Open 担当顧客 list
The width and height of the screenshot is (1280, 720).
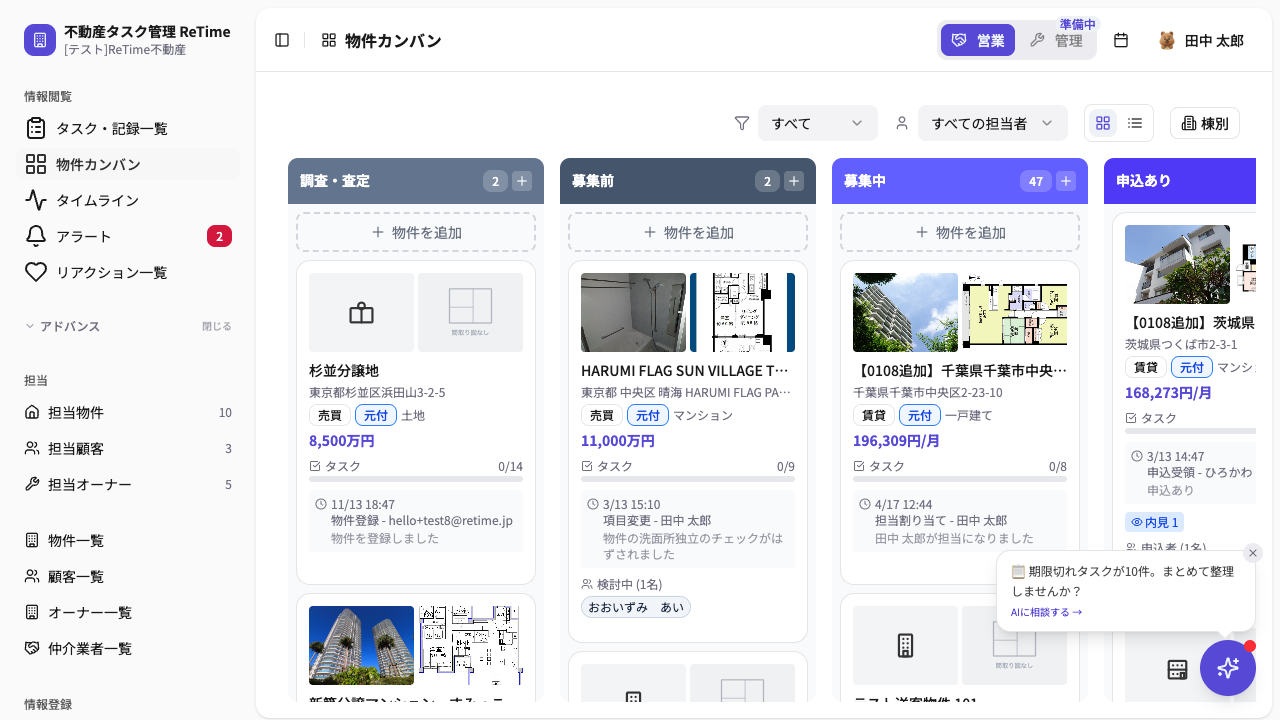(x=128, y=448)
